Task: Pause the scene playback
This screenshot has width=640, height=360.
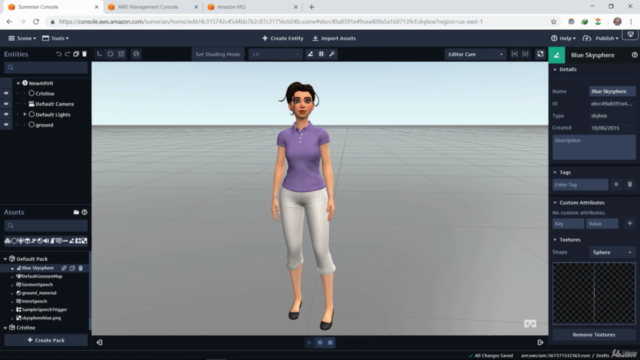Action: pyautogui.click(x=320, y=342)
